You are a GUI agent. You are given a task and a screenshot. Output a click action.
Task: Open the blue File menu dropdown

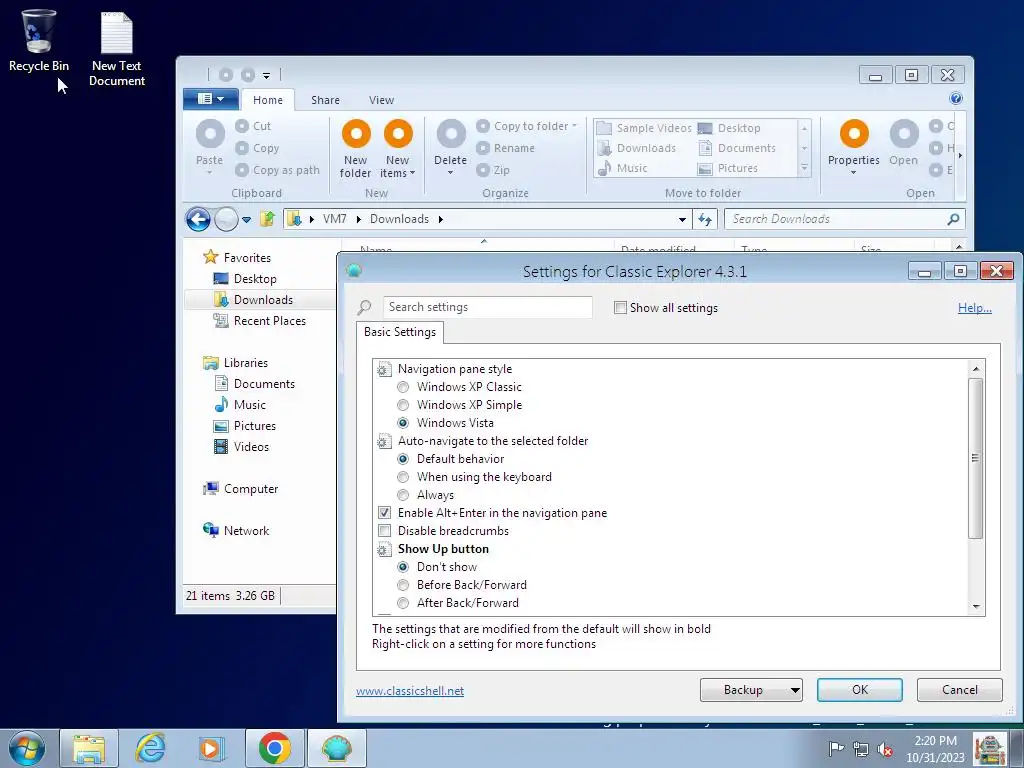pos(211,99)
